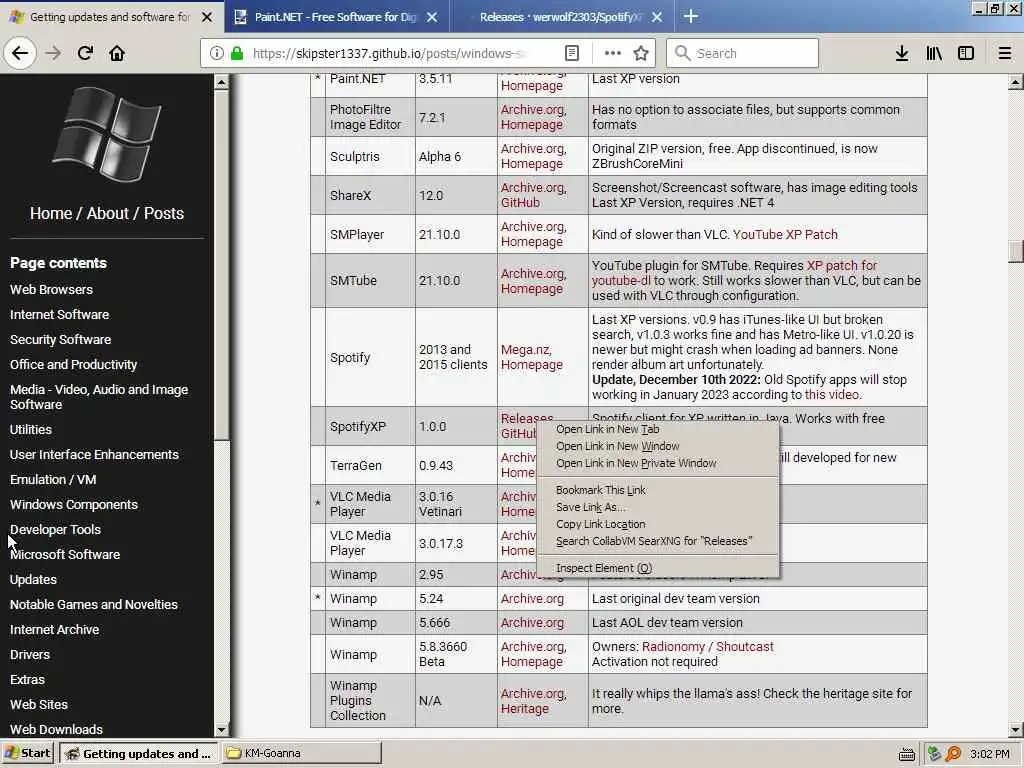Jump to Windows Components section
Image resolution: width=1024 pixels, height=768 pixels.
click(74, 504)
